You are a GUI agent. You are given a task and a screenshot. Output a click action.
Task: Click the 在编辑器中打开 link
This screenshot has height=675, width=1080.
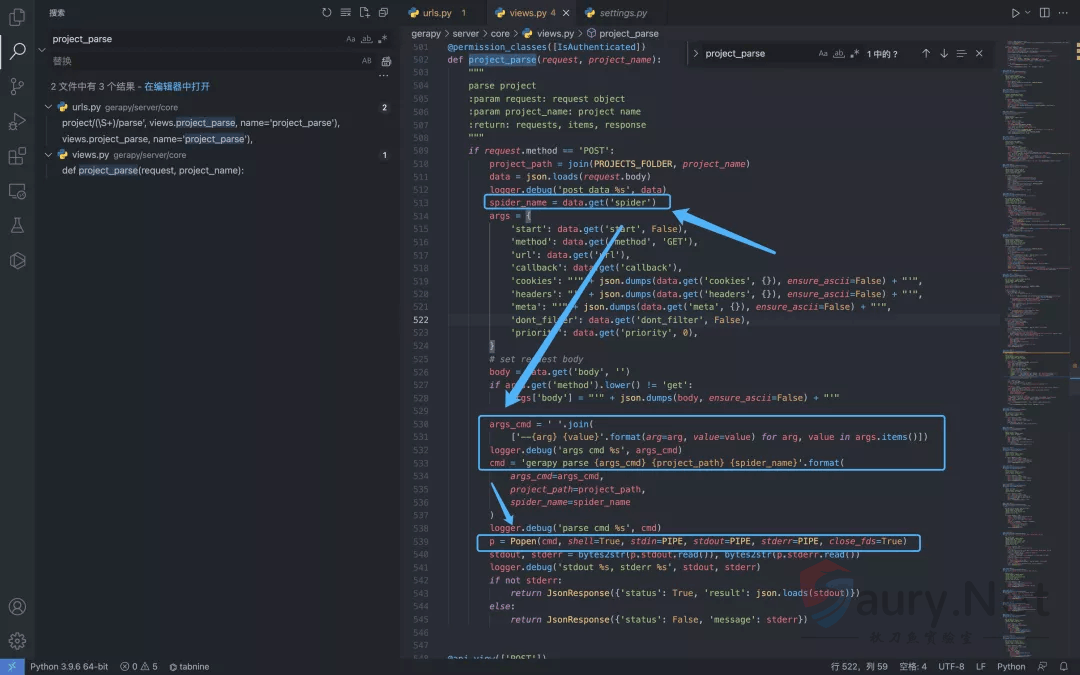[177, 87]
